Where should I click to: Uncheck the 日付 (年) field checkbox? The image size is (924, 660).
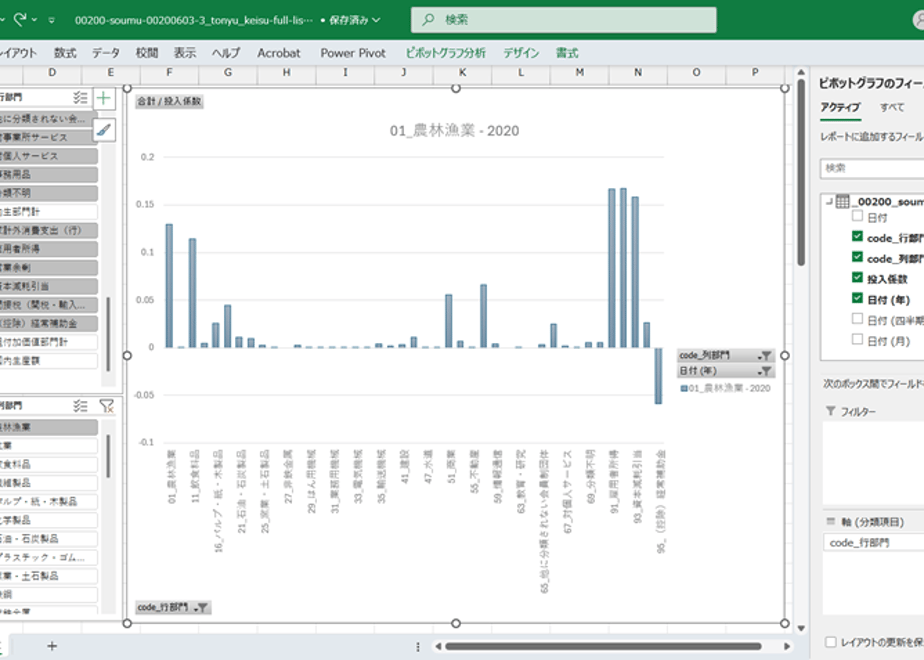pyautogui.click(x=857, y=298)
